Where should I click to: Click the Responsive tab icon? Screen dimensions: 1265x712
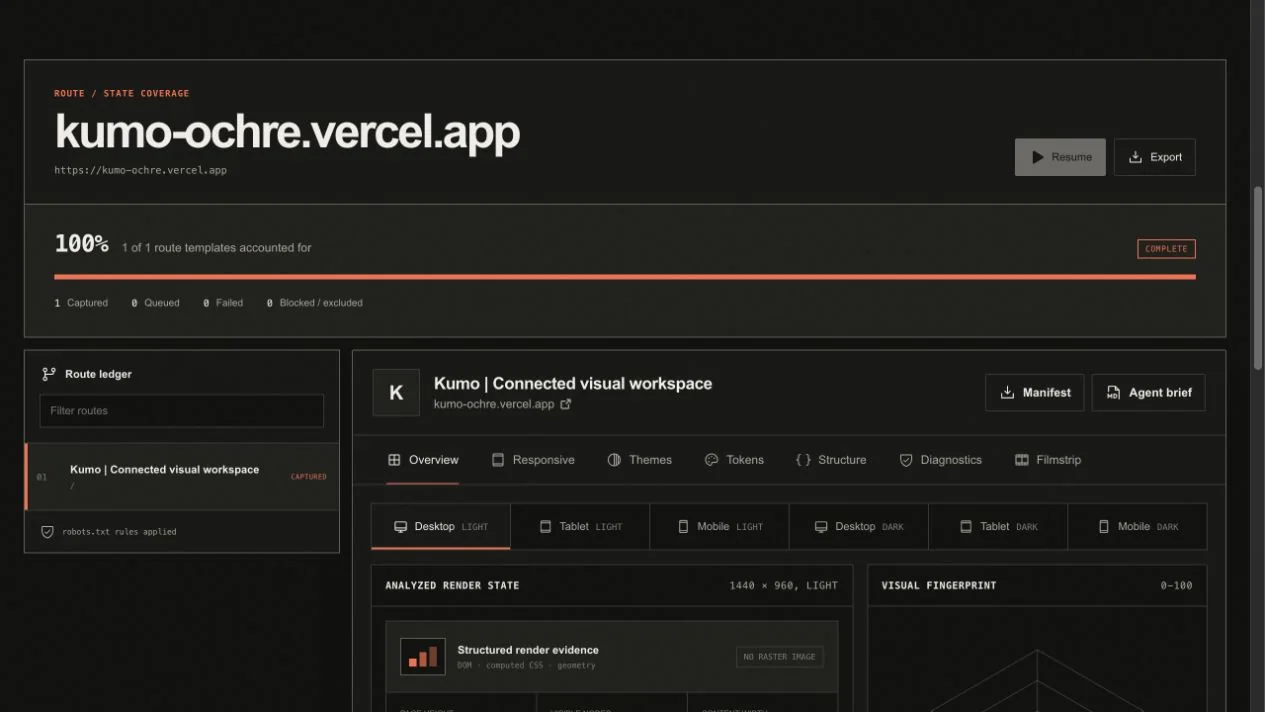pyautogui.click(x=498, y=460)
